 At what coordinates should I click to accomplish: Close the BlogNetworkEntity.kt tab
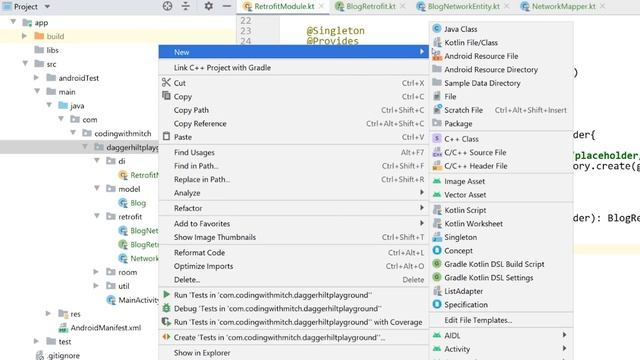click(x=507, y=6)
